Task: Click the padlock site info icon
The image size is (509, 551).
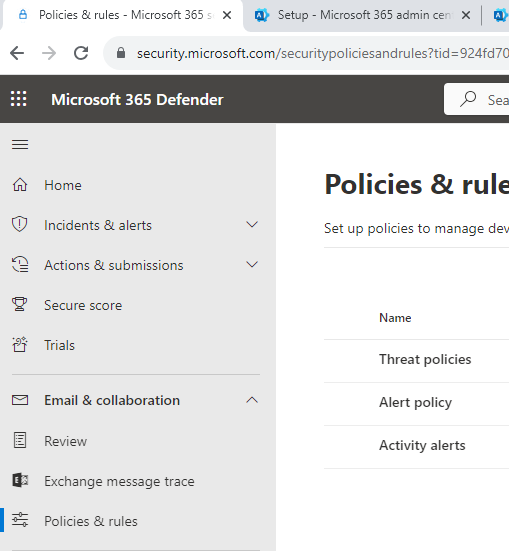Action: pyautogui.click(x=121, y=53)
